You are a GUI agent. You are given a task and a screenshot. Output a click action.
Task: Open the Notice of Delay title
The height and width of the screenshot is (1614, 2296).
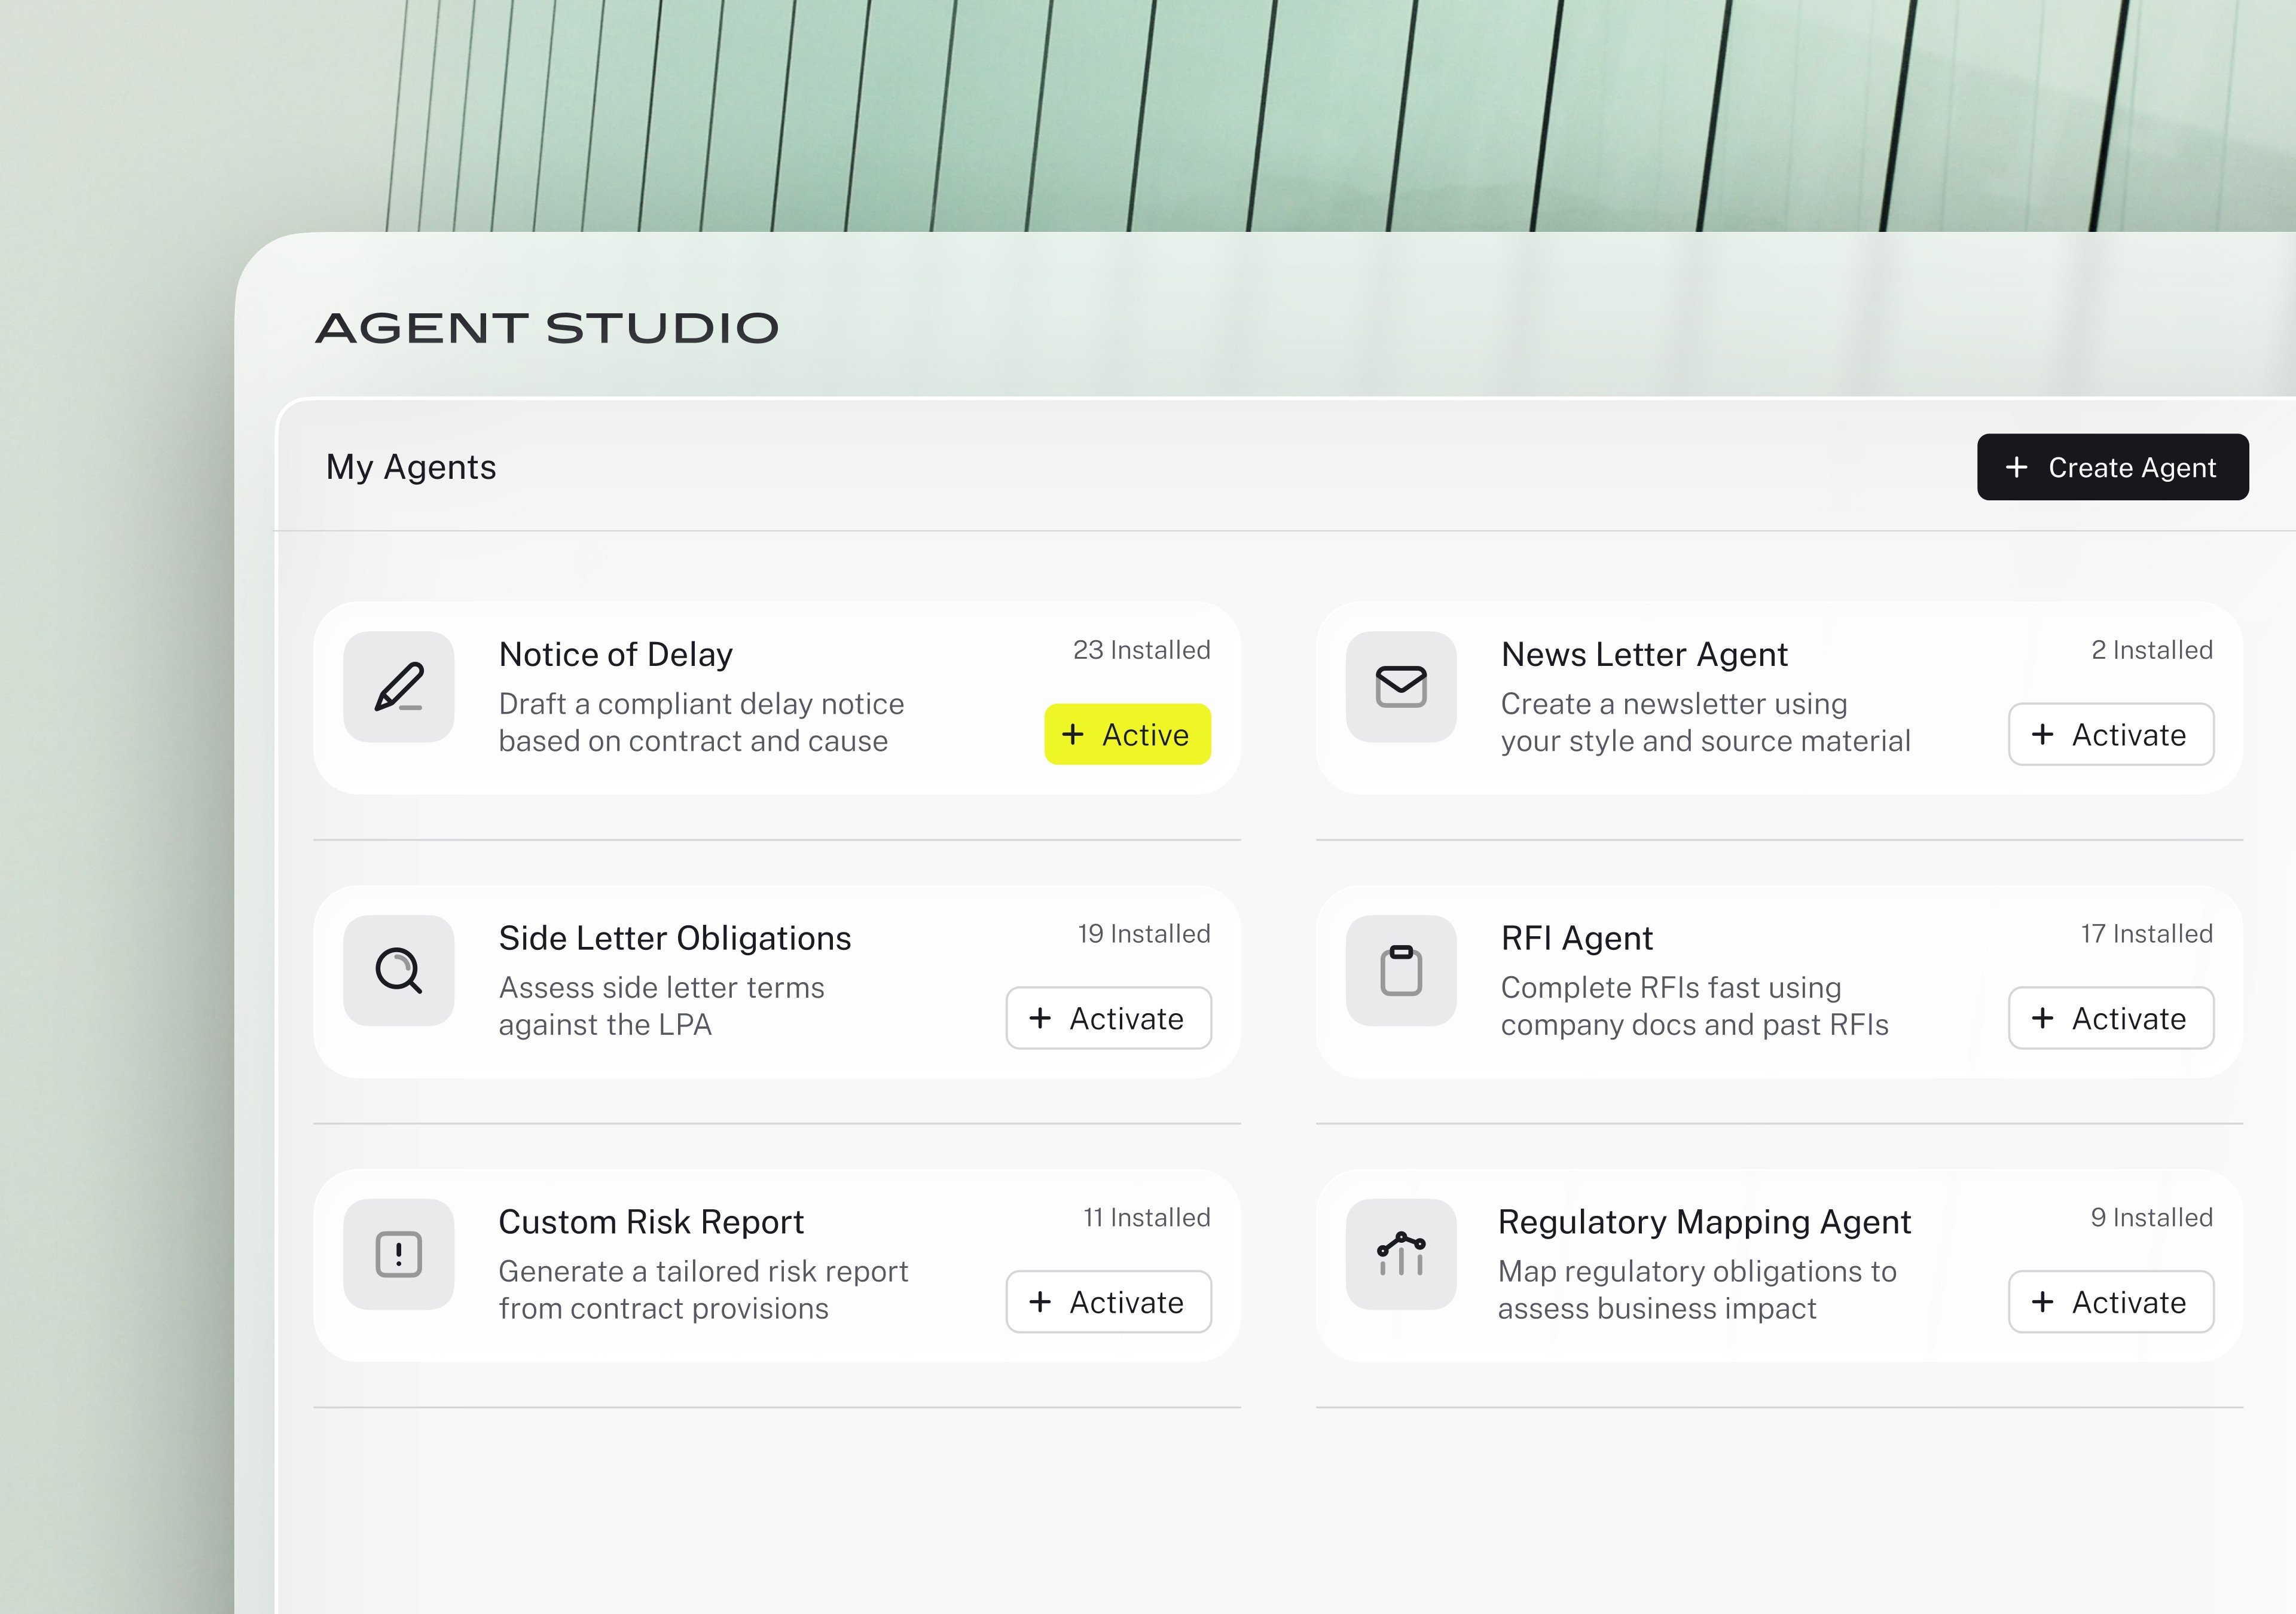(616, 654)
